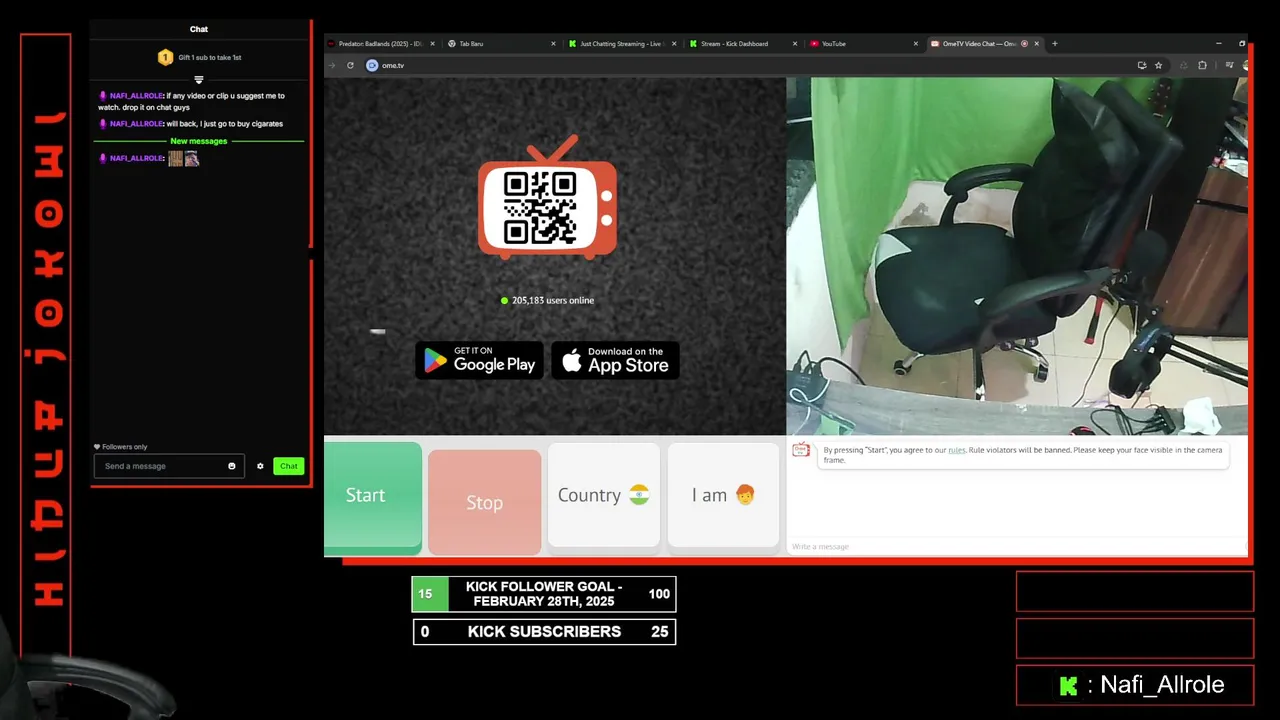Click the gold hexagon number 1 badge

[165, 57]
